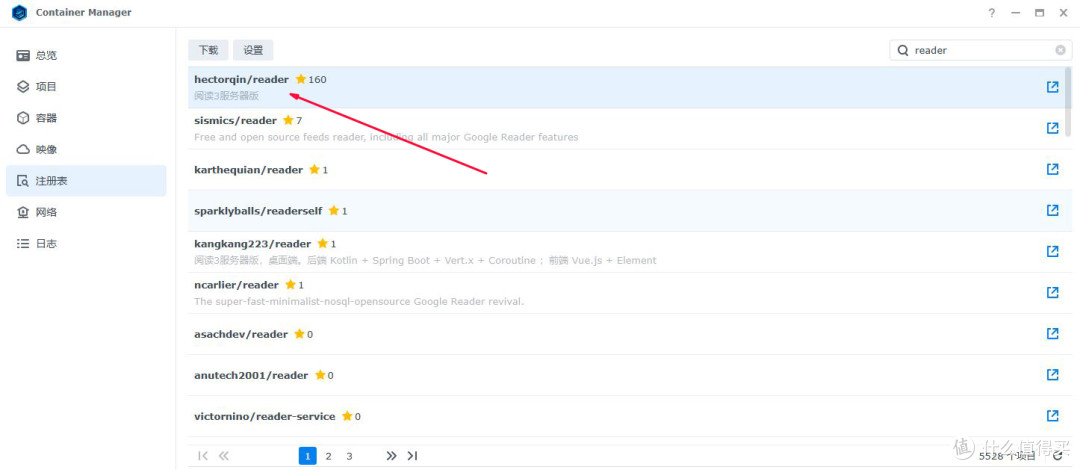Click the star icon for hectorqin/reader
The image size is (1080, 470).
300,79
